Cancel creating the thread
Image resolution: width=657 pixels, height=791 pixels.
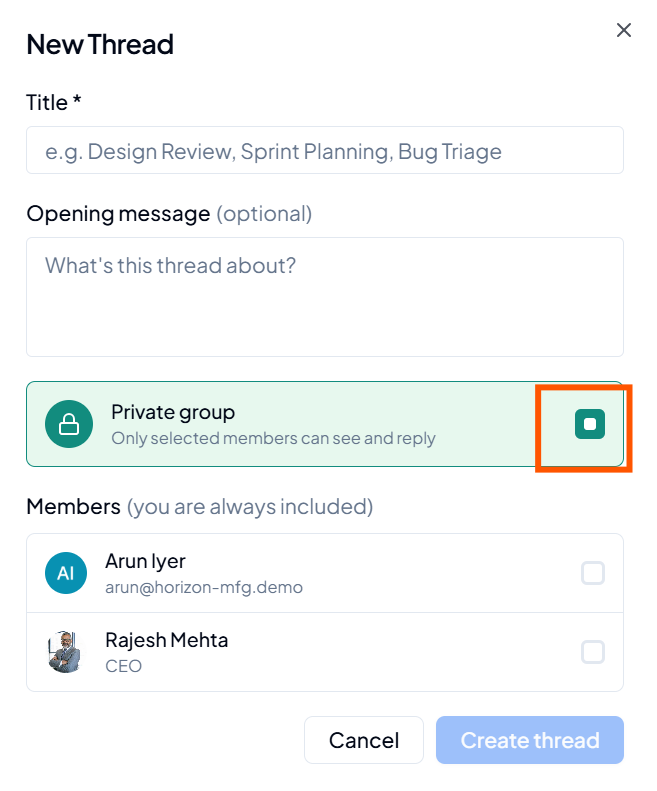tap(364, 740)
